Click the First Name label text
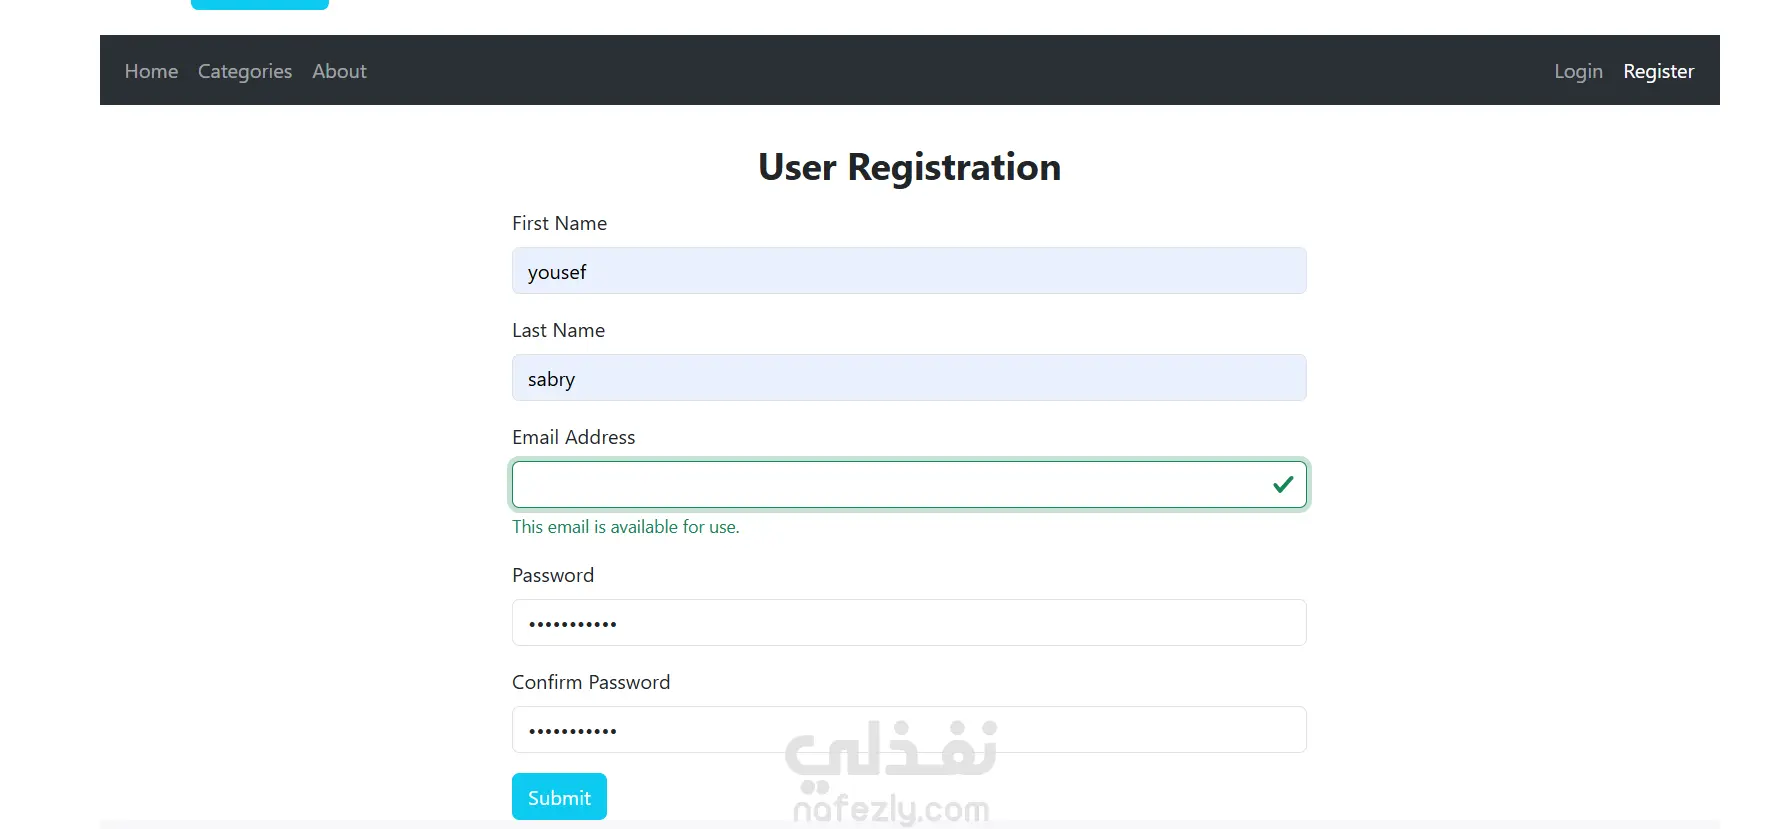The height and width of the screenshot is (829, 1781). [559, 223]
